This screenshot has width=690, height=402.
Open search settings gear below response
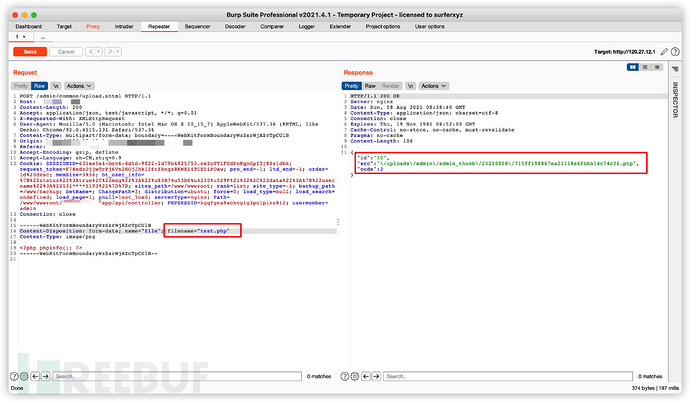[355, 376]
